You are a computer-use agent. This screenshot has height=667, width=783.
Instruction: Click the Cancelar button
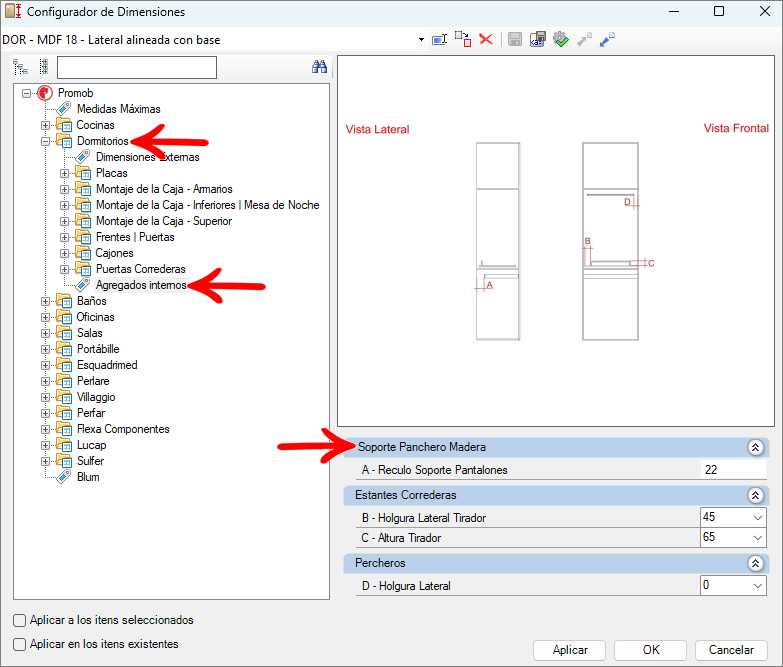tap(731, 650)
